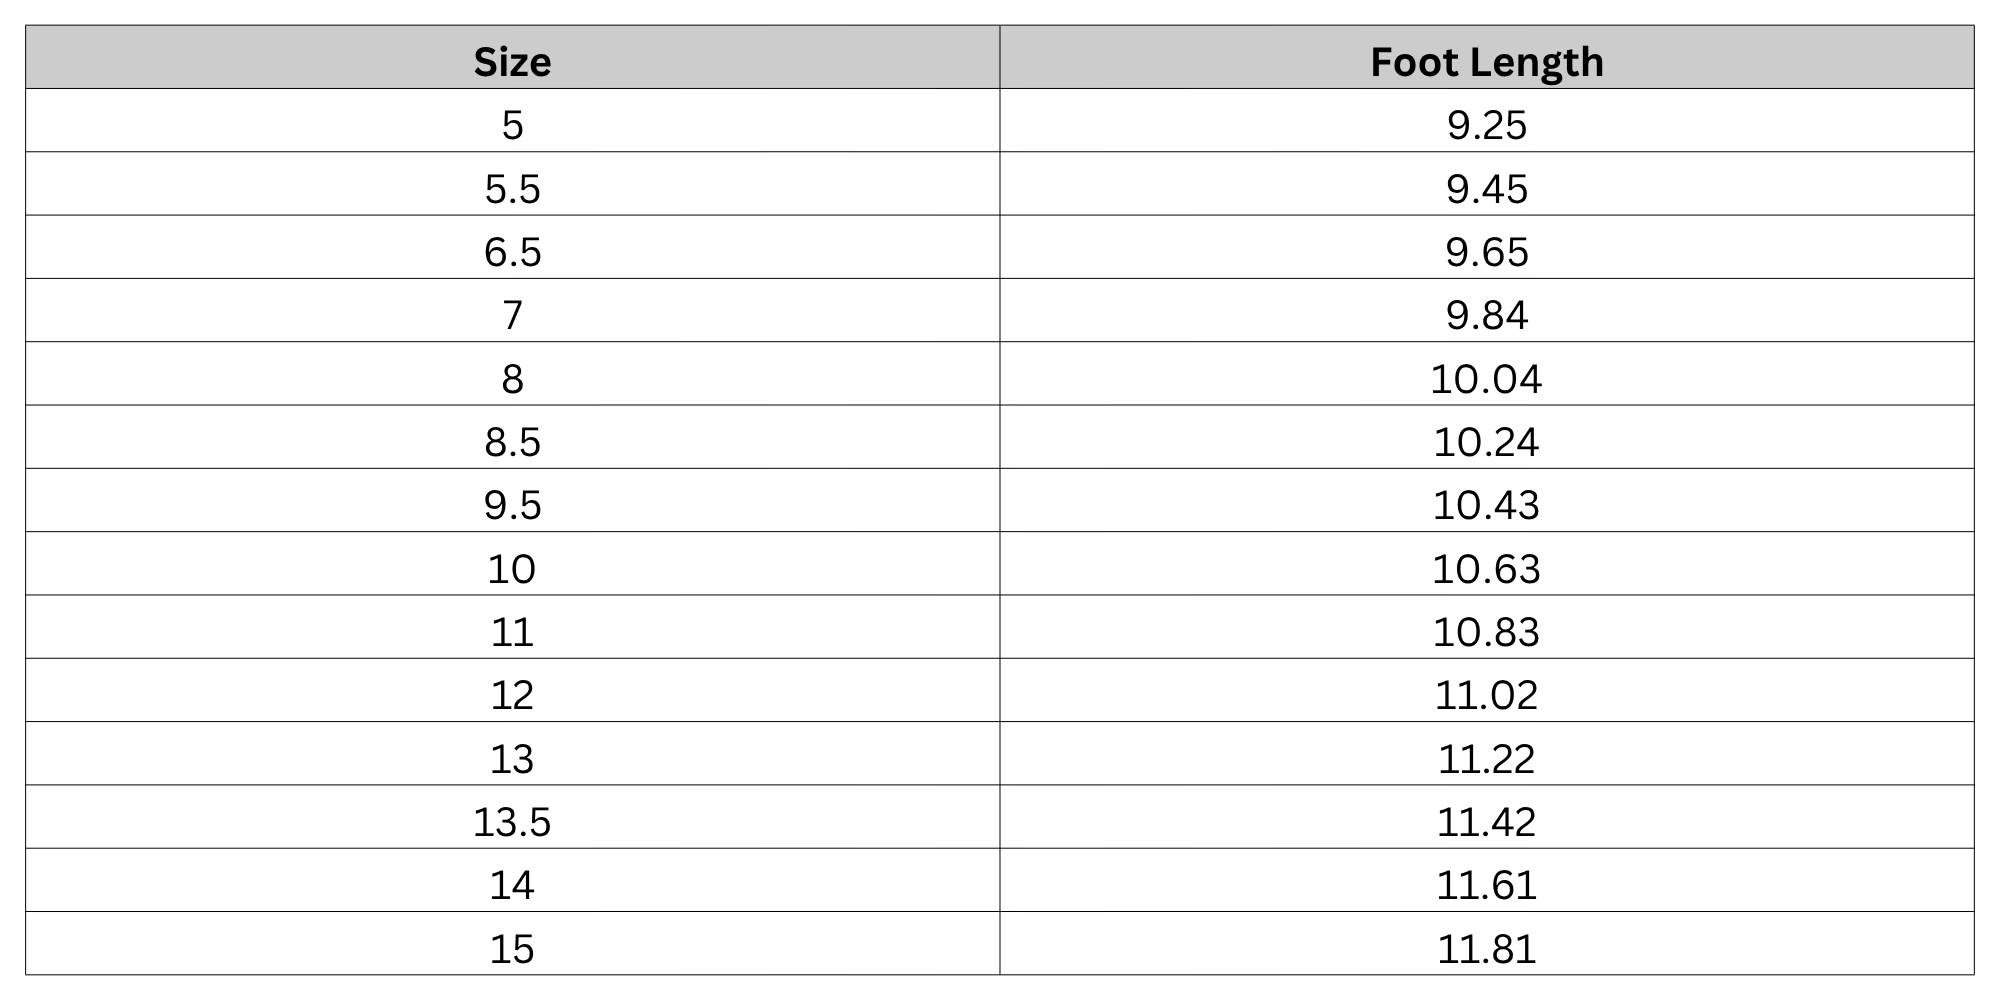Viewport: 2000px width, 1000px height.
Task: Click the size 13.5 cell
Action: (512, 817)
